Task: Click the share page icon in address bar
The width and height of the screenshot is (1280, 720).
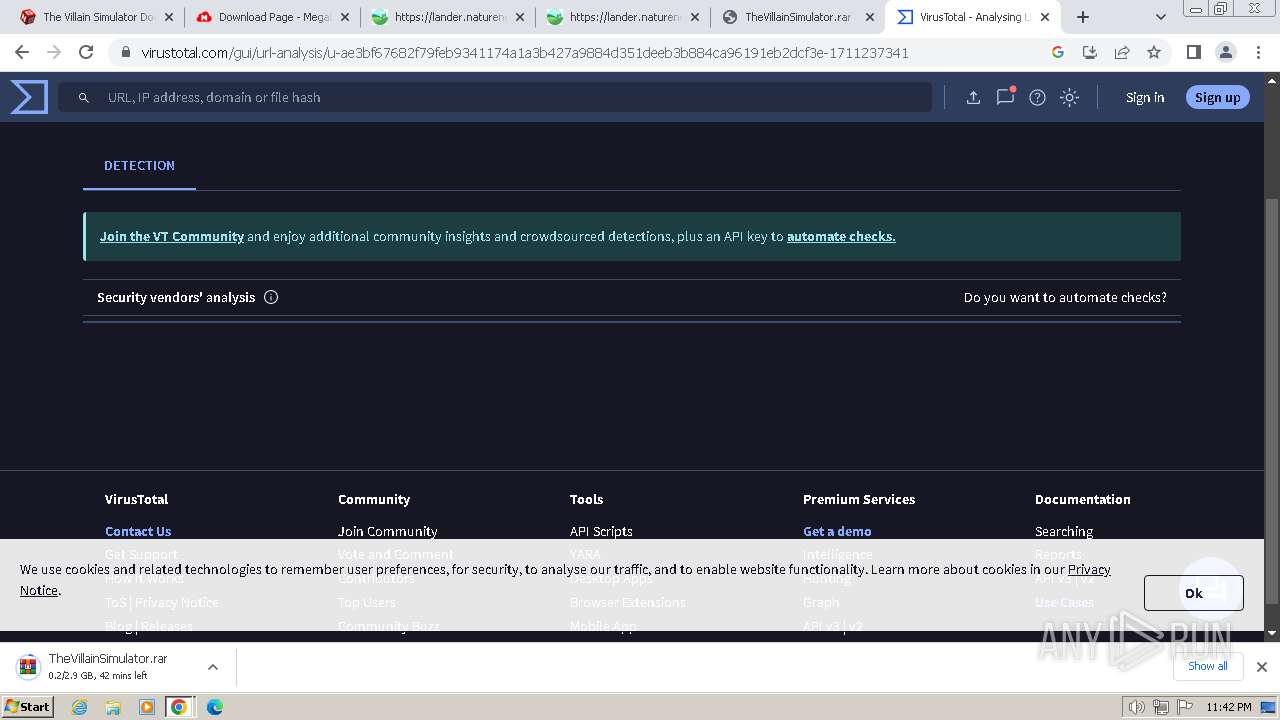Action: coord(1122,52)
